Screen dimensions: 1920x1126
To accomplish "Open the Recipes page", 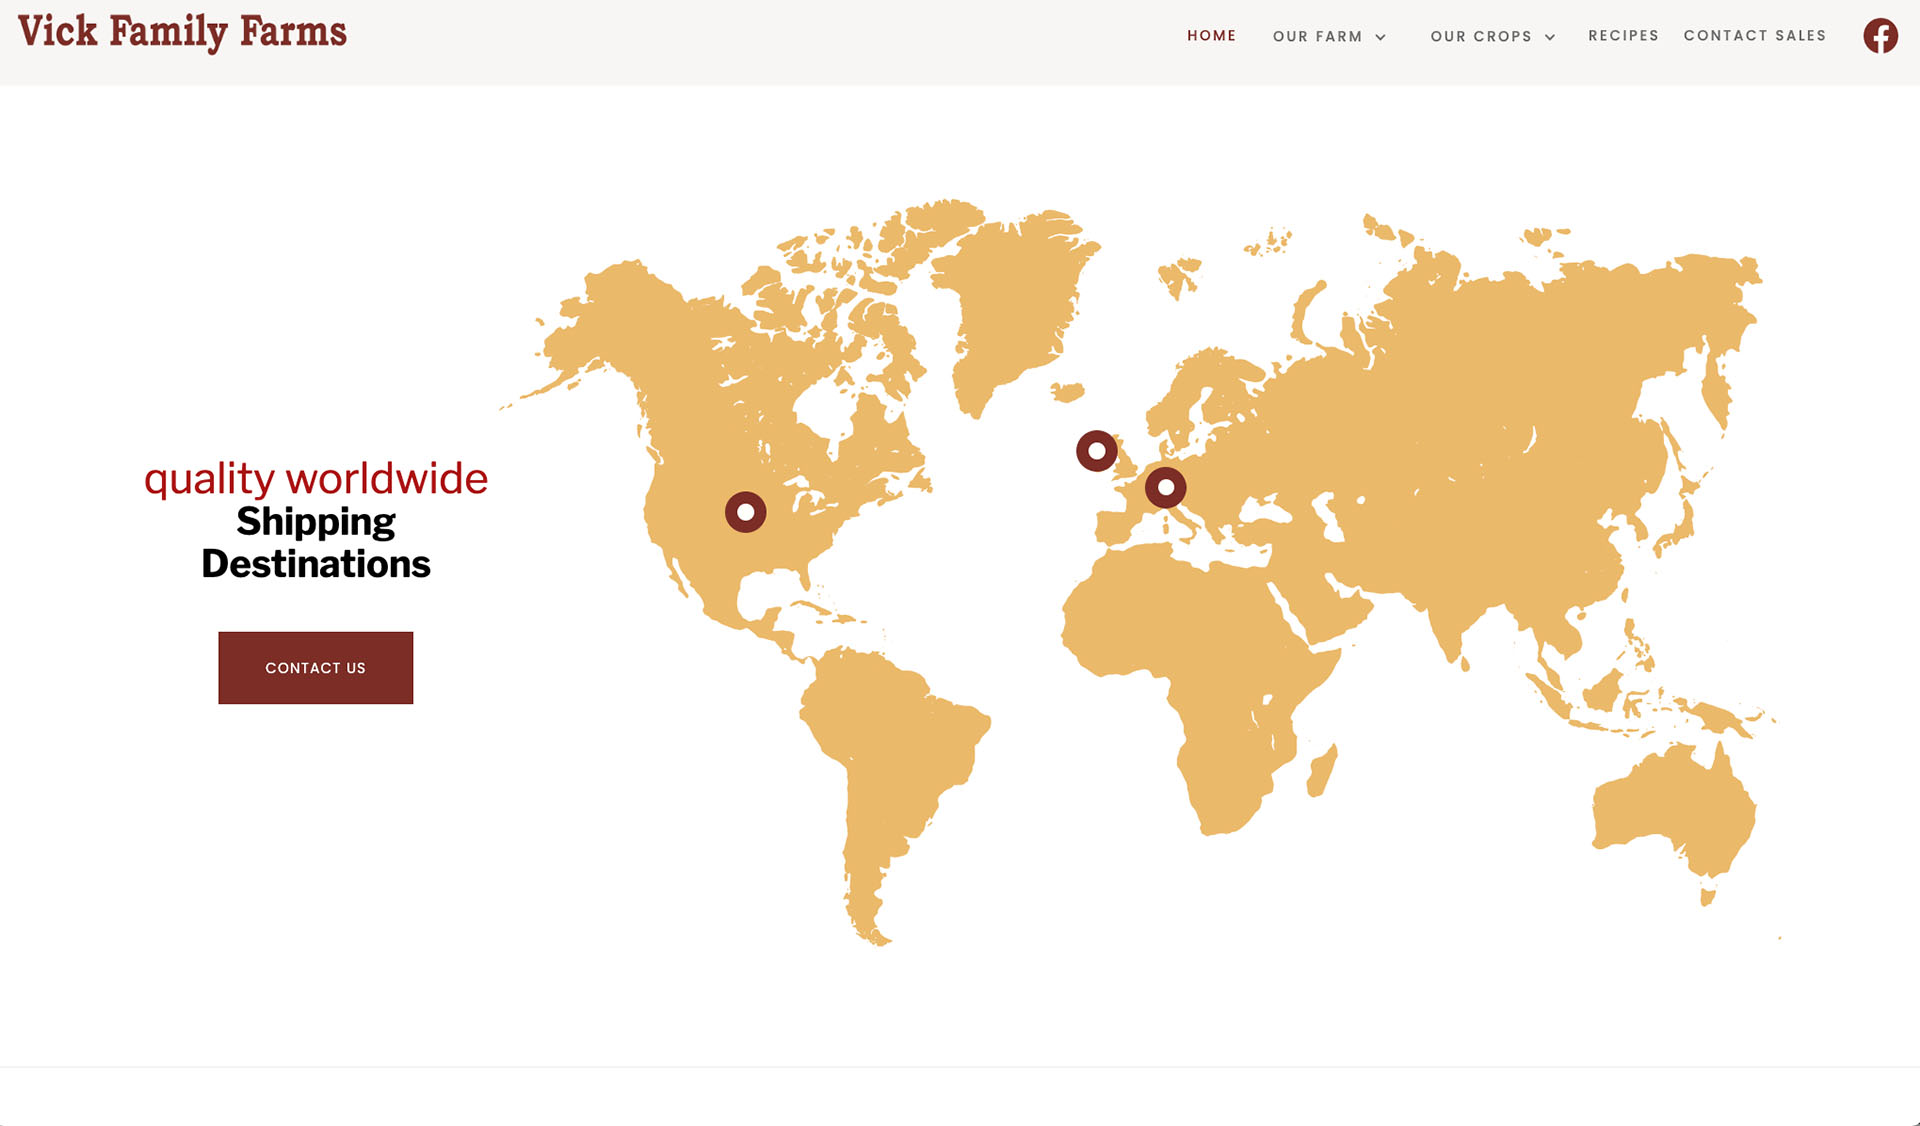I will click(1623, 36).
